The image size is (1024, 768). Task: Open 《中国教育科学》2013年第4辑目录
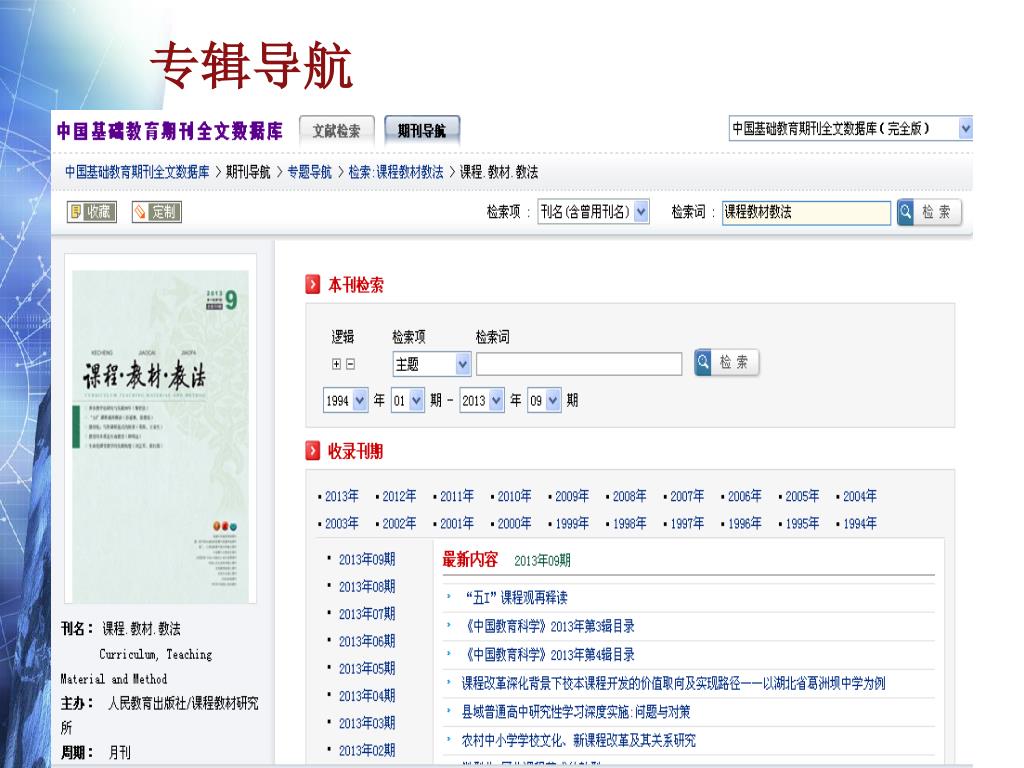point(548,655)
